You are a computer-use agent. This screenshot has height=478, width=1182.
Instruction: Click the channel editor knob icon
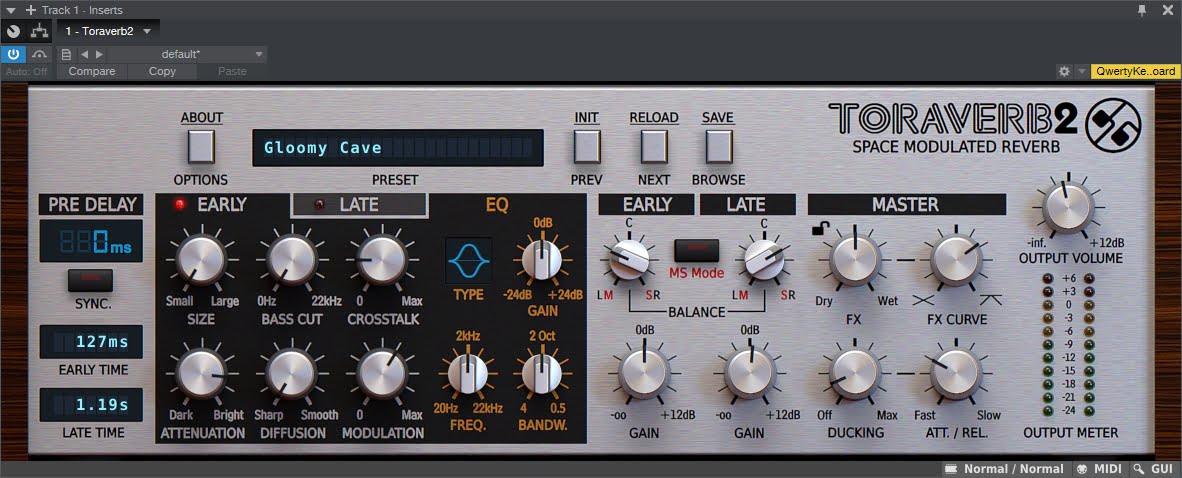[x=14, y=31]
